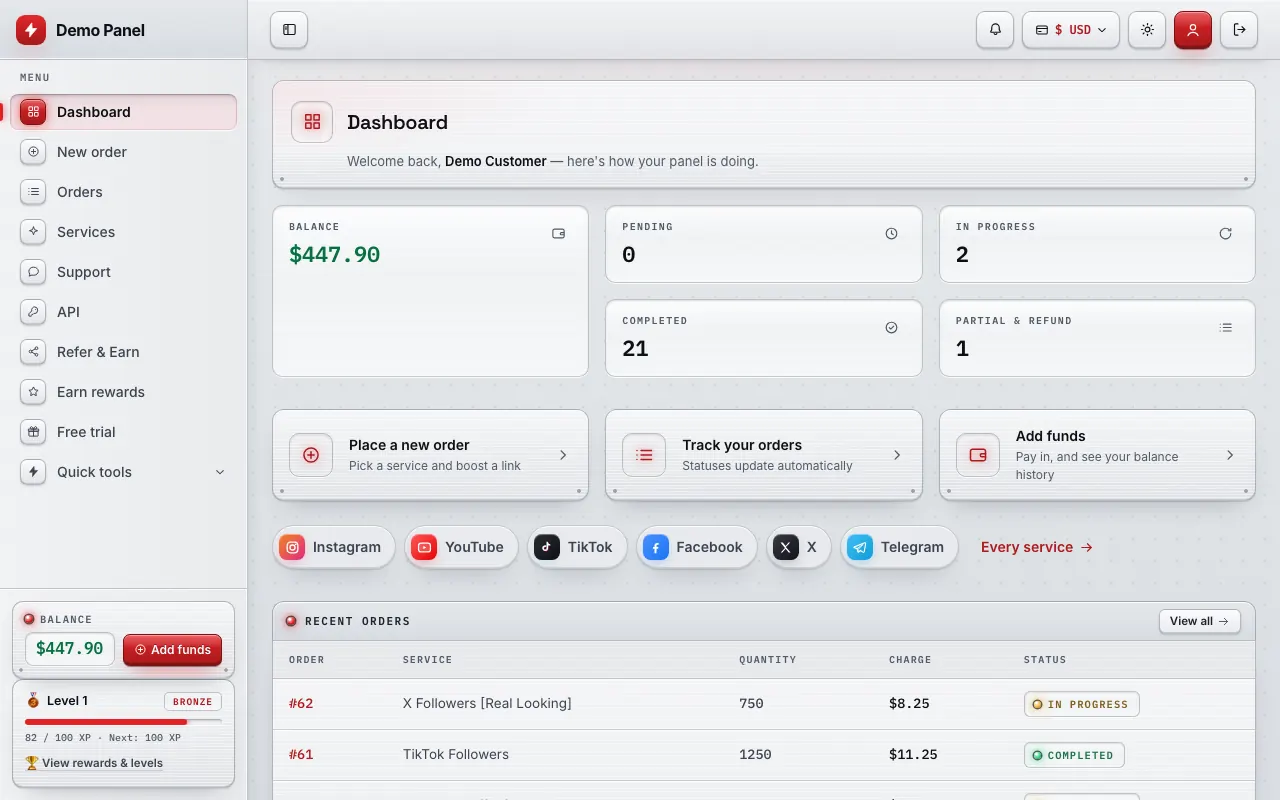The width and height of the screenshot is (1280, 800).
Task: Click the API key icon in sidebar
Action: (x=33, y=312)
